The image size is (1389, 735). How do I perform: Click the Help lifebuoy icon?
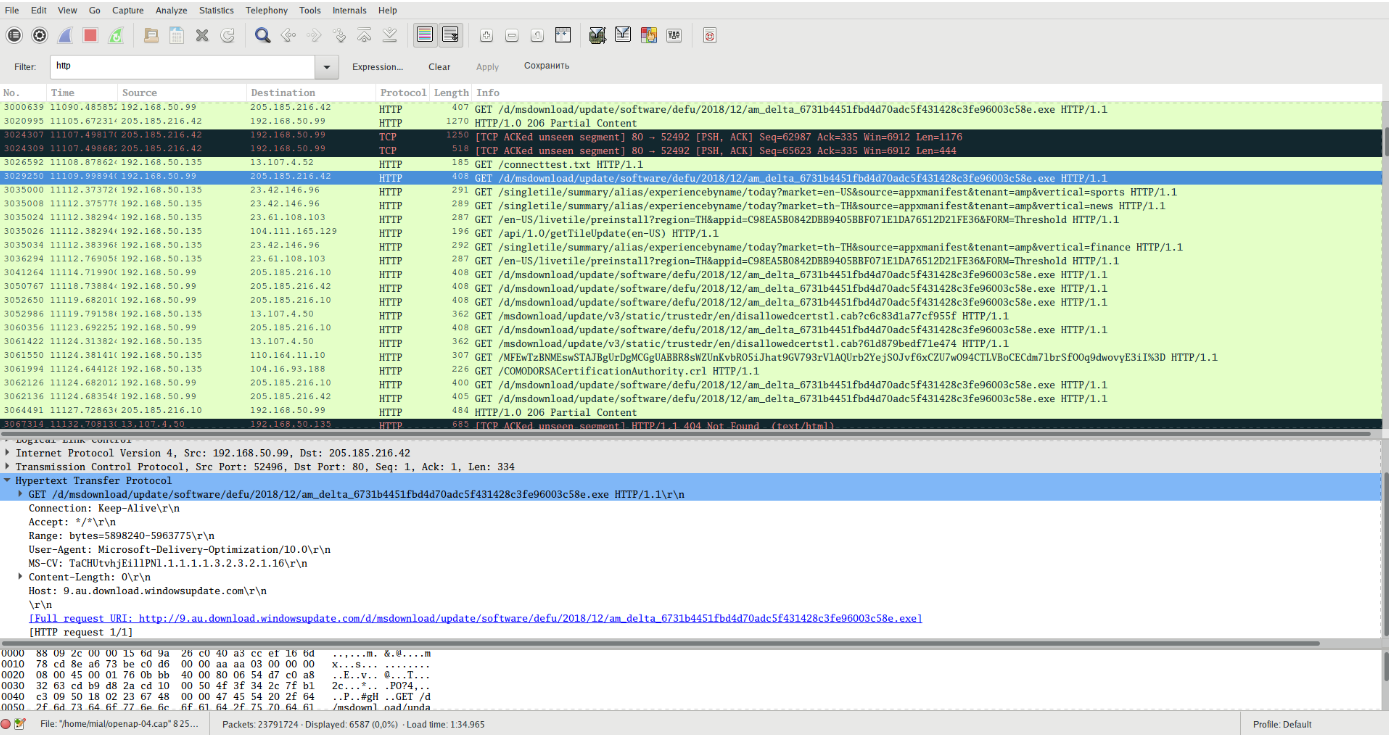(x=709, y=35)
